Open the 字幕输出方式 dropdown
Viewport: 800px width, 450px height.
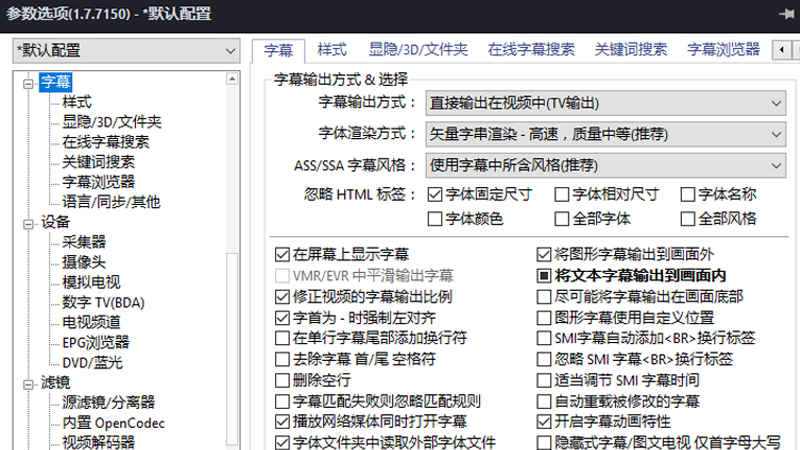(604, 102)
